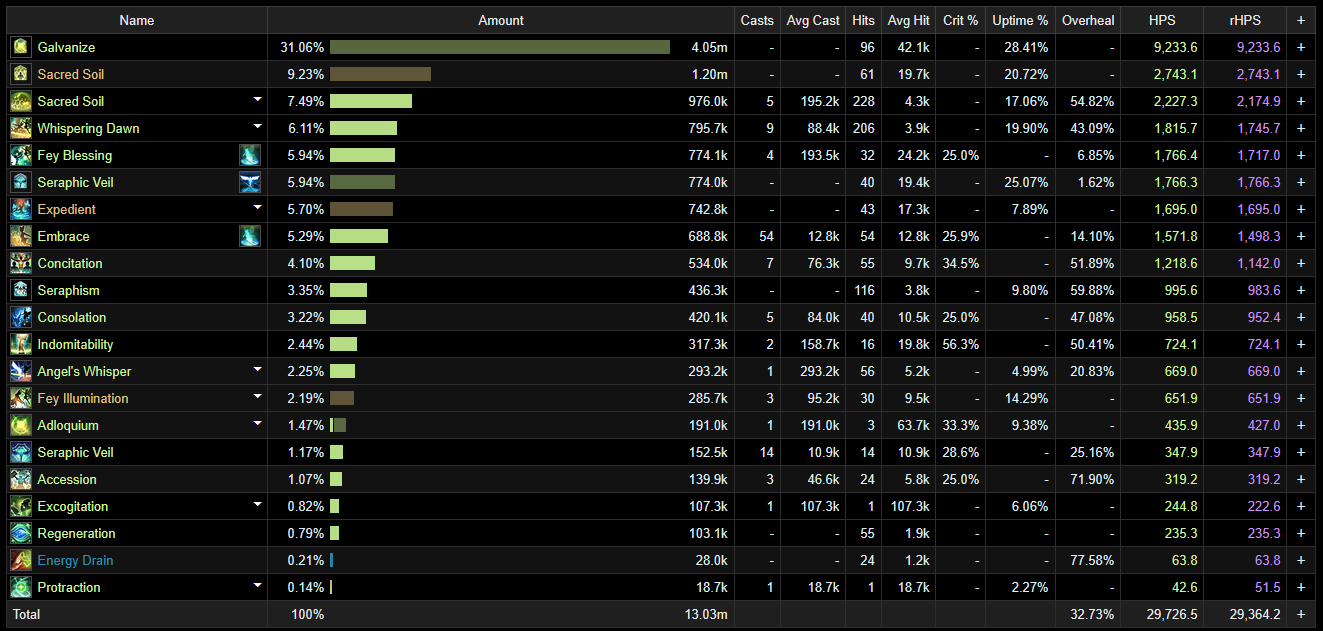Click the Total amount value 13.03m
The image size is (1323, 631).
pos(707,614)
